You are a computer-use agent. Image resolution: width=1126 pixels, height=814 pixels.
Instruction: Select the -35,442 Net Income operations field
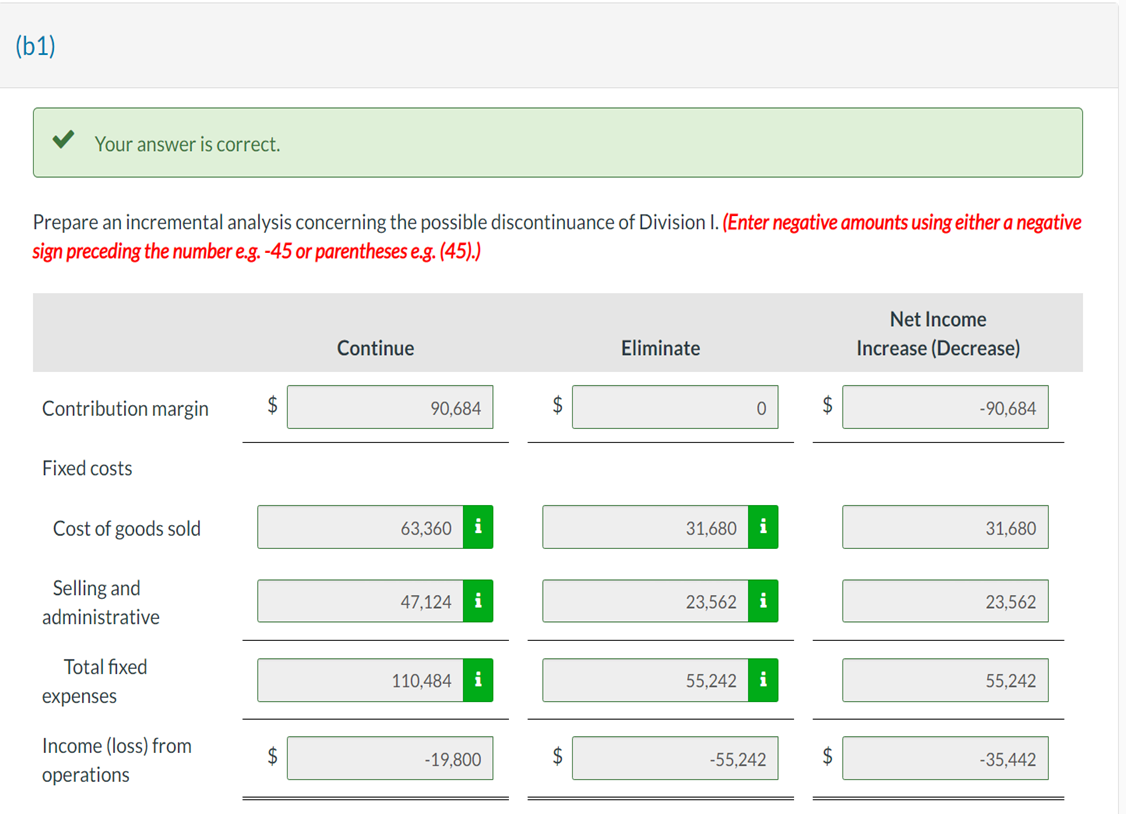945,758
